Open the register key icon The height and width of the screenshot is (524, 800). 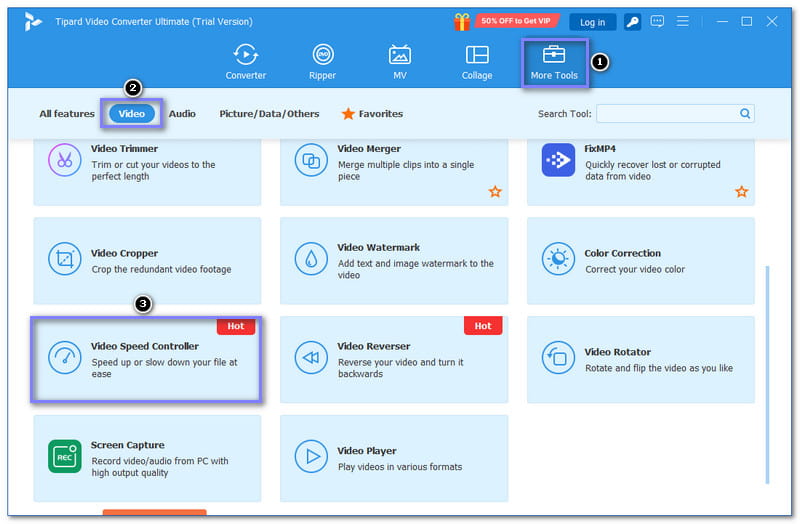tap(632, 22)
